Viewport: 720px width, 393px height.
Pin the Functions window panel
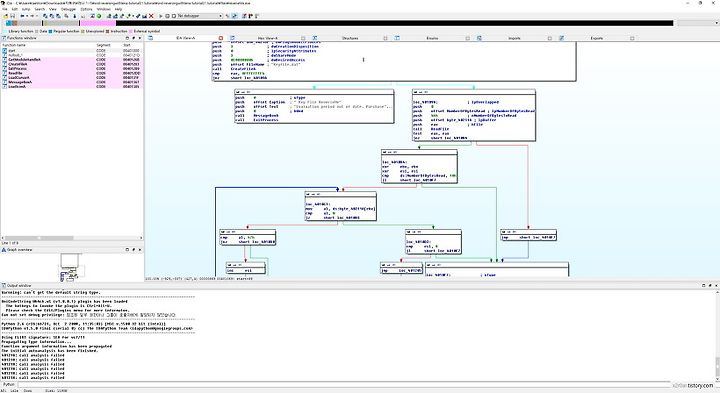pyautogui.click(x=134, y=38)
